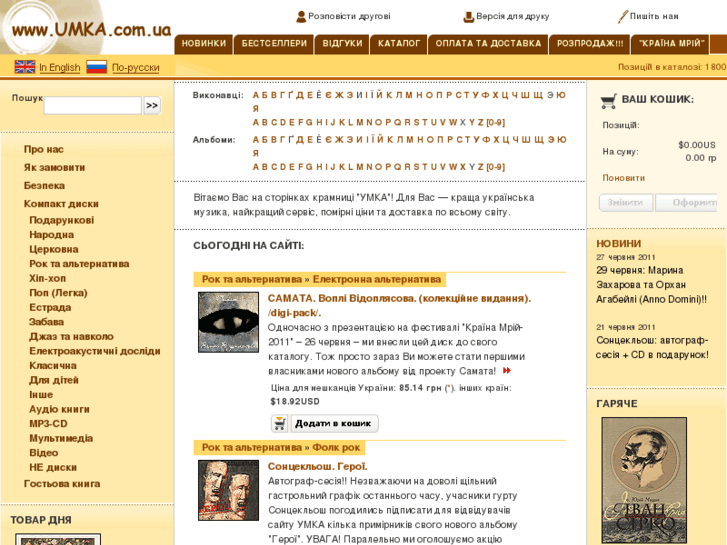Screen dimensions: 727x545
Task: Open the "КРАЇНА МРІЙ" tab
Action: coord(671,44)
